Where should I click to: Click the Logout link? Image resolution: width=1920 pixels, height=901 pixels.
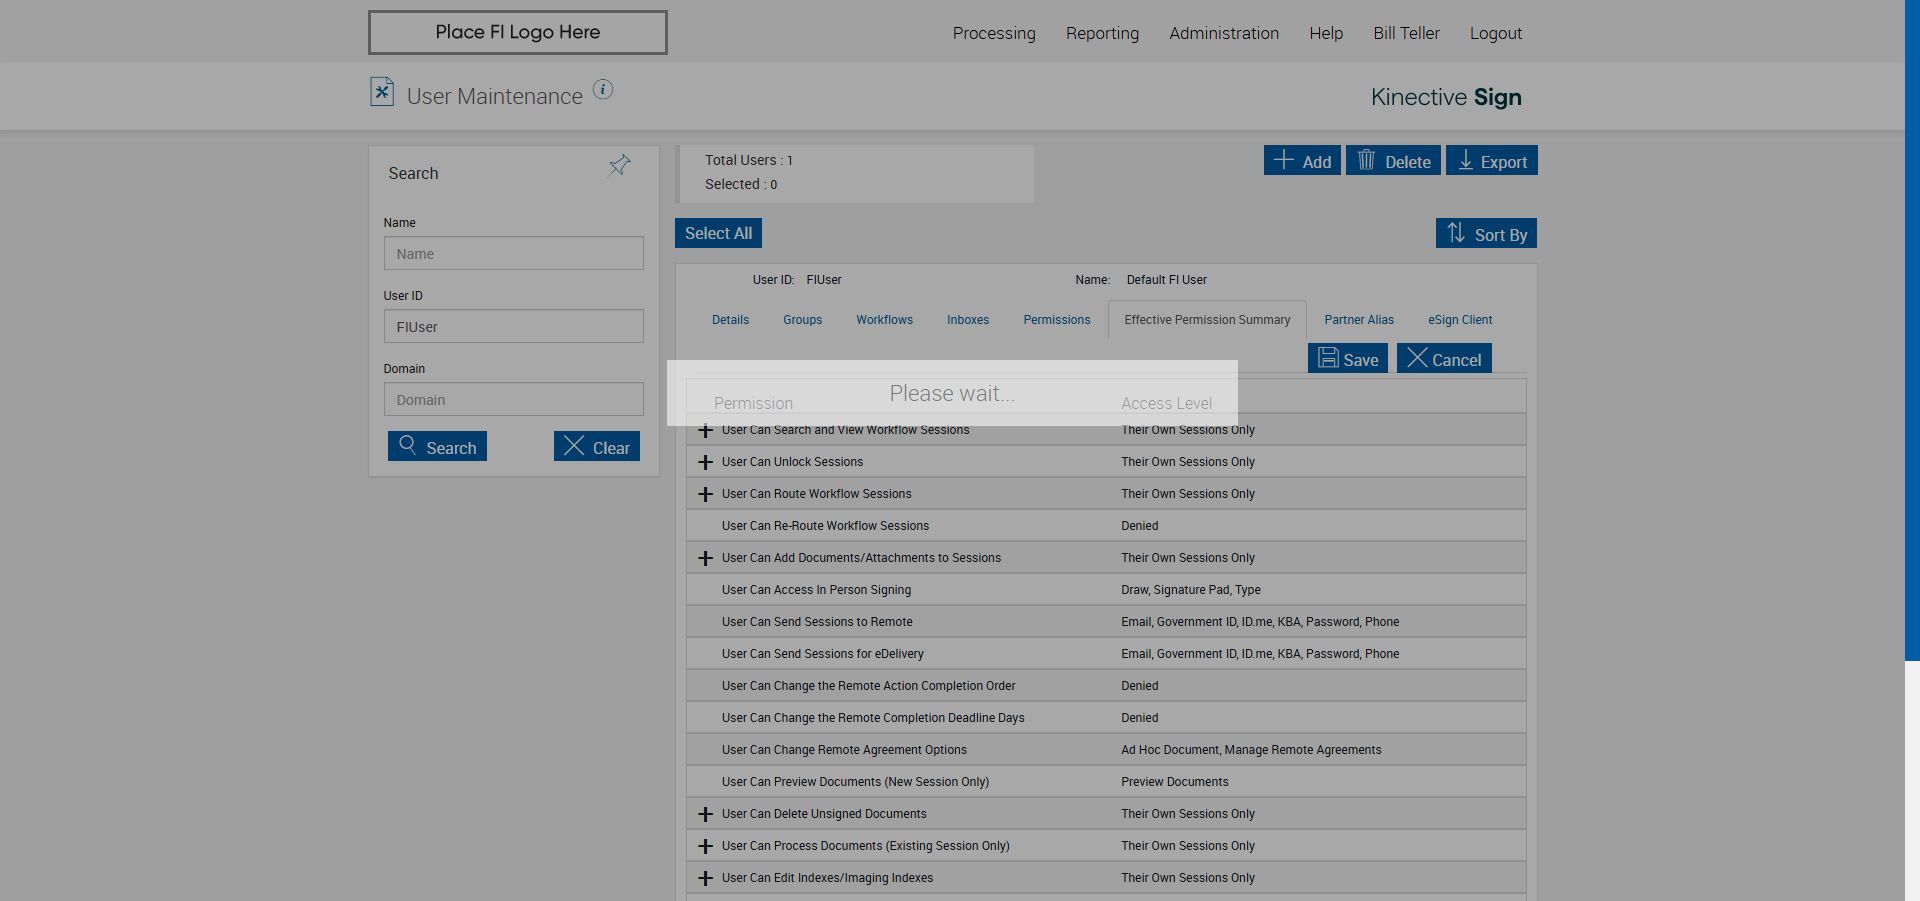tap(1495, 33)
